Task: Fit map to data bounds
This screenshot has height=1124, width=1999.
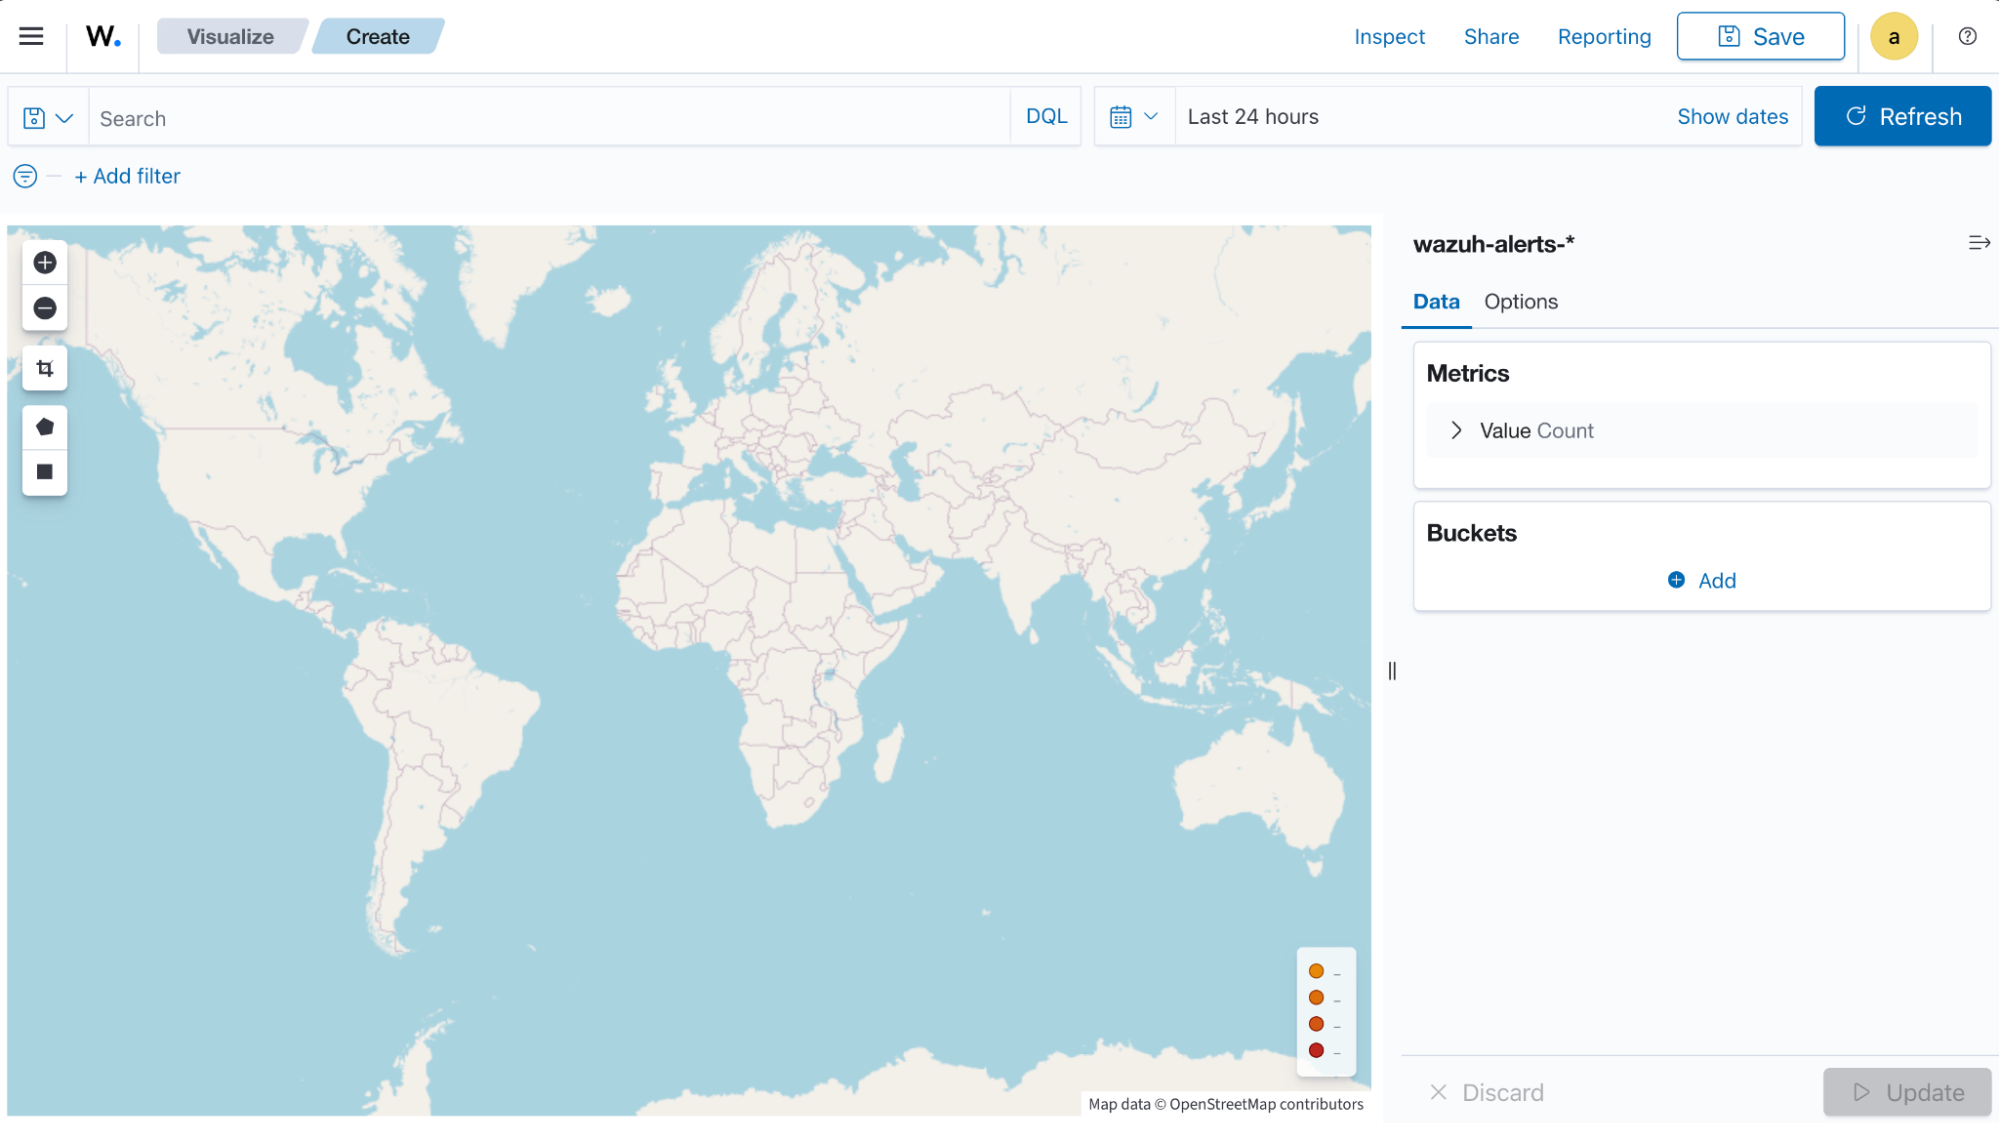Action: tap(44, 367)
